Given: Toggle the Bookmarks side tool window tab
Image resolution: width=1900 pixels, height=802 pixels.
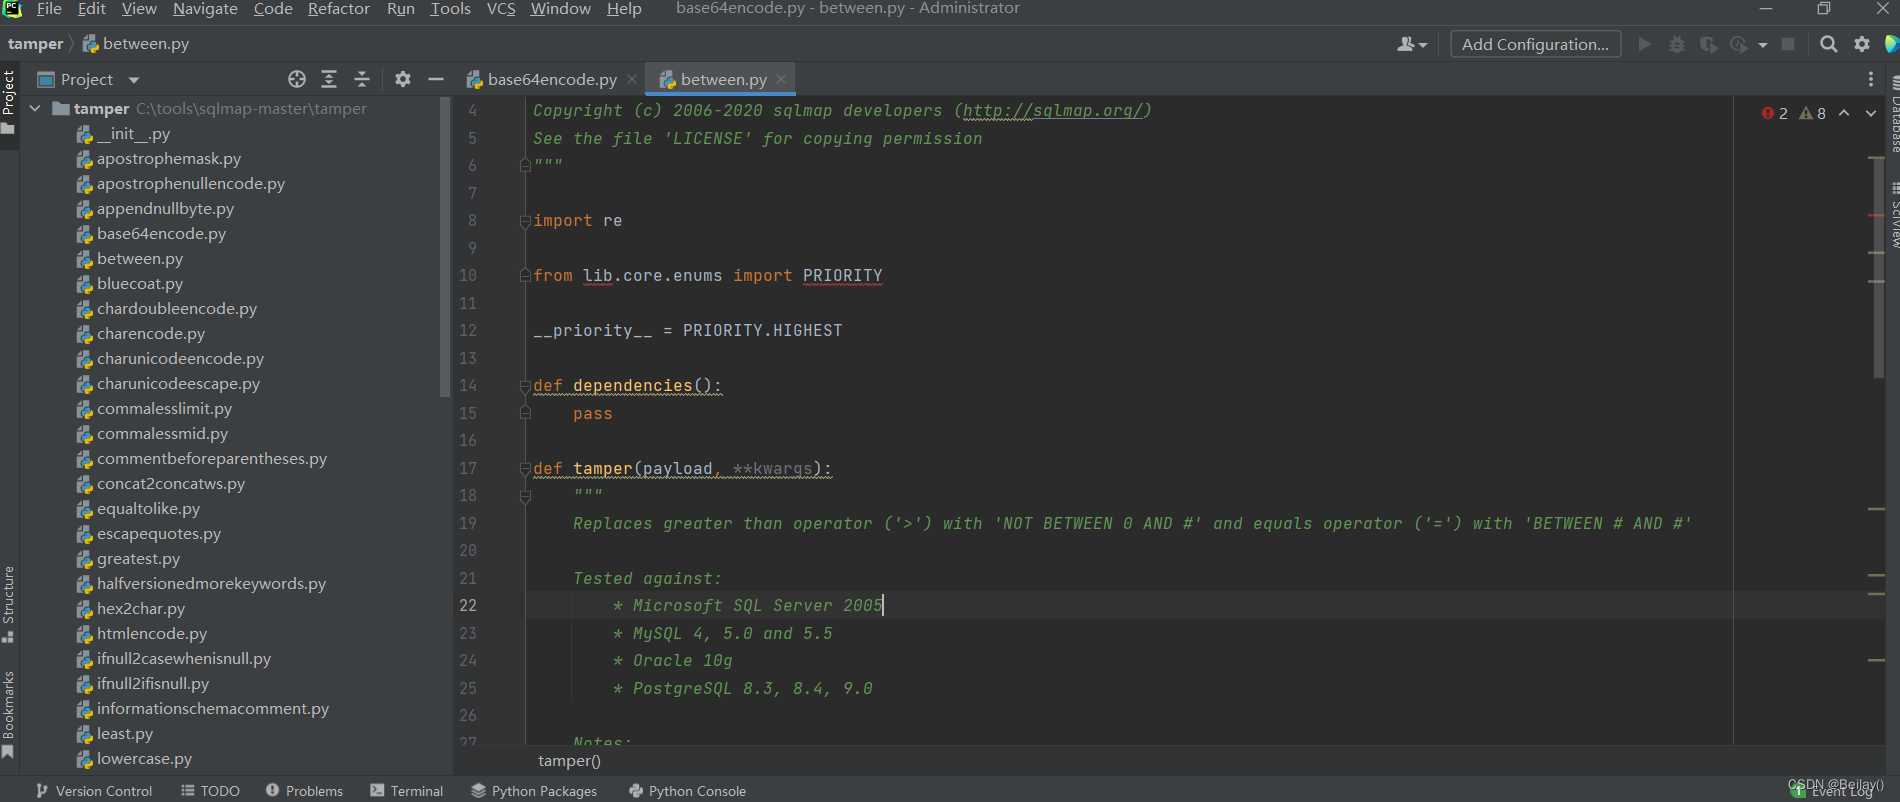Looking at the screenshot, I should click(x=9, y=715).
